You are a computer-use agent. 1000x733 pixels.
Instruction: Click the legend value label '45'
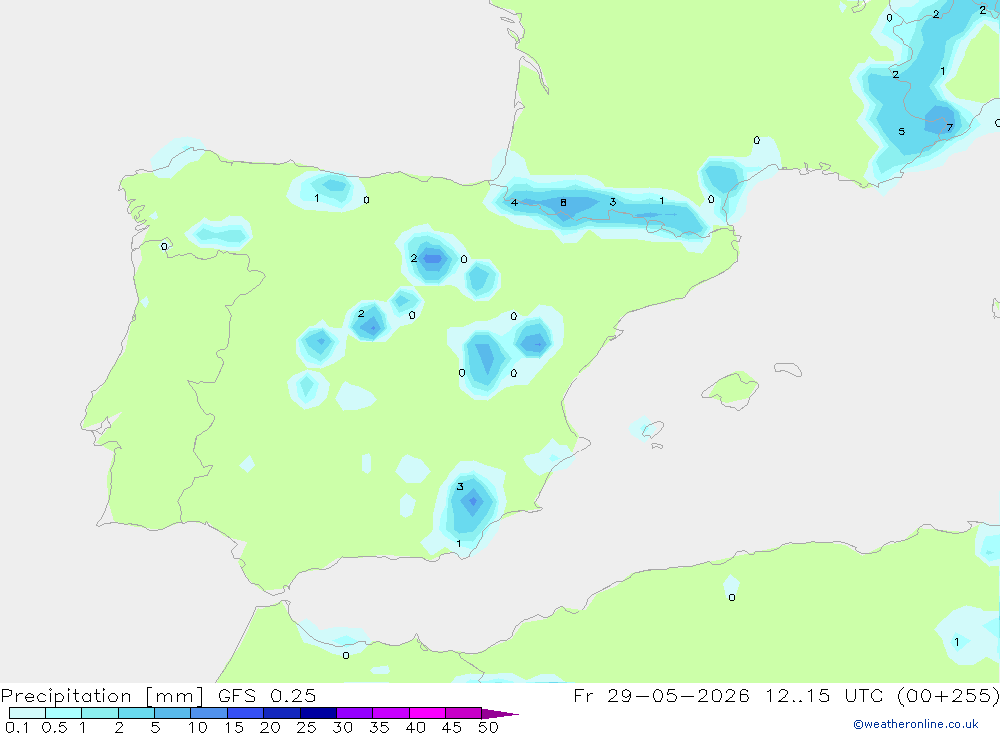point(452,727)
